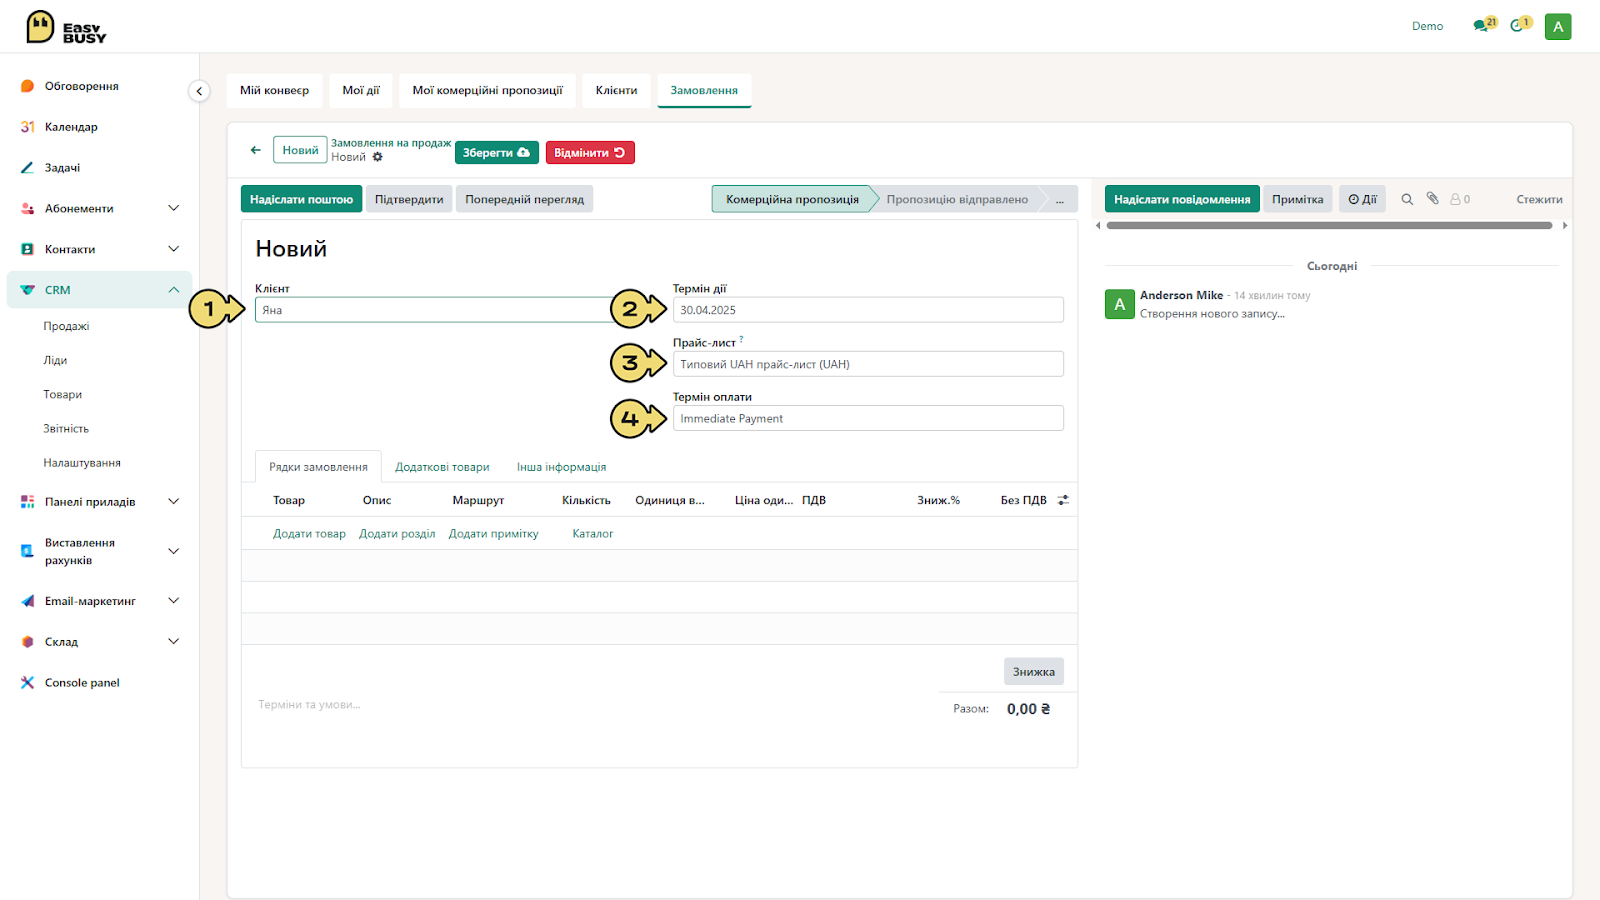Click the Підтвердити button
This screenshot has height=900, width=1600.
409,199
